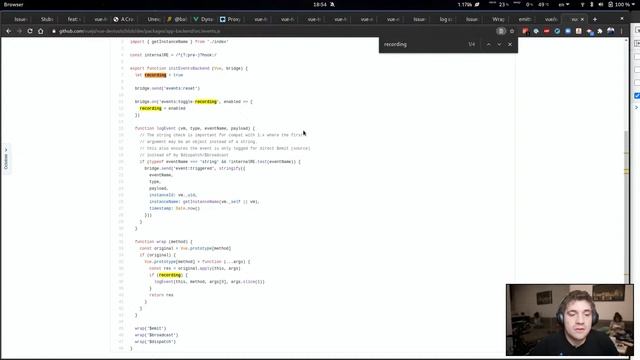
Task: Open the browser profile avatar
Action: [611, 31]
